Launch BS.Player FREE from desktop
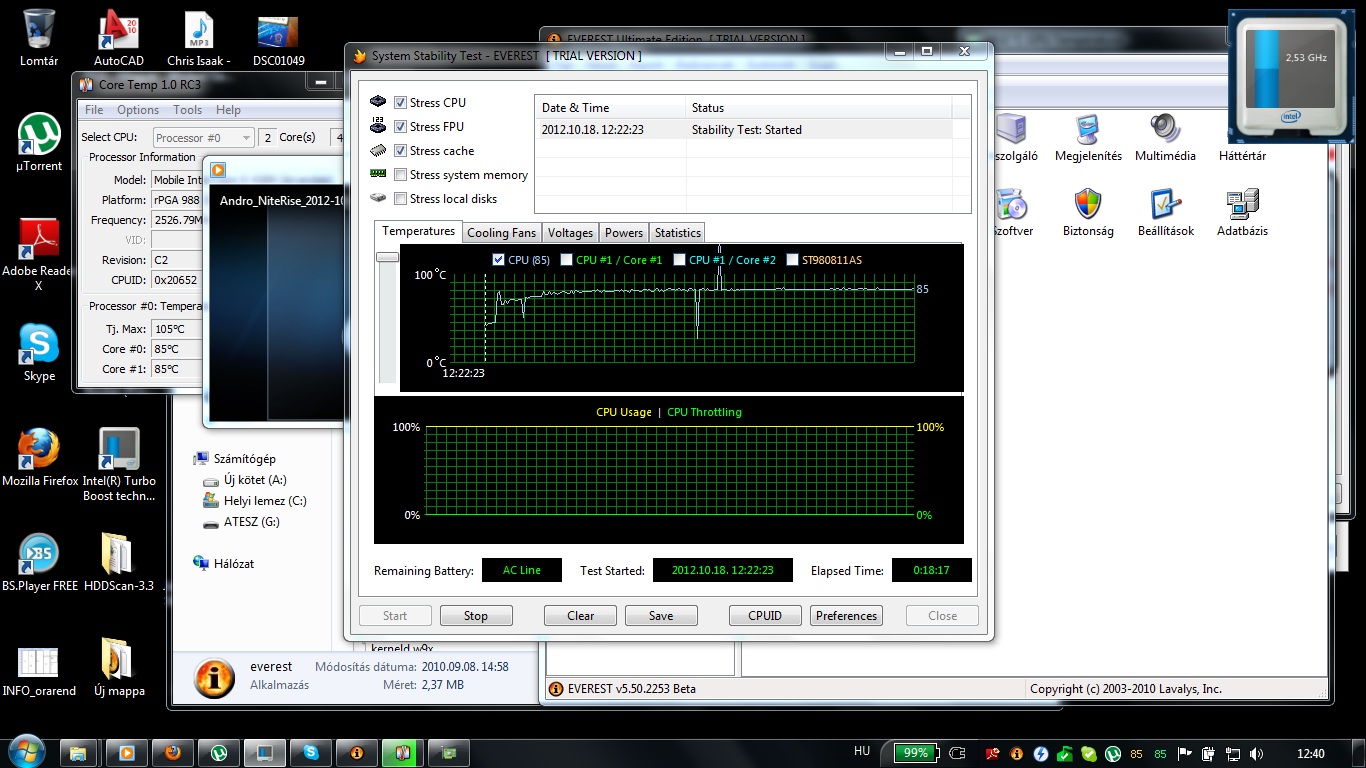Screen dimensions: 1366x768 coord(40,562)
